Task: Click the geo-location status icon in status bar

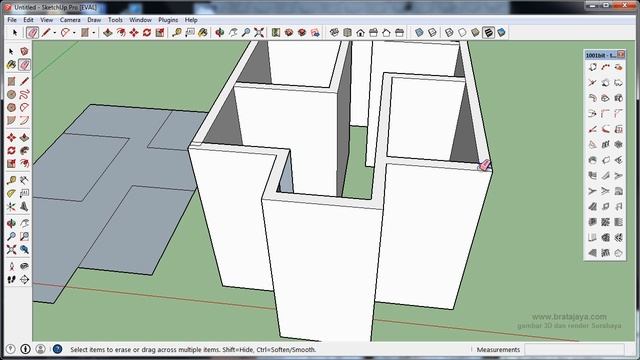Action: (11, 349)
